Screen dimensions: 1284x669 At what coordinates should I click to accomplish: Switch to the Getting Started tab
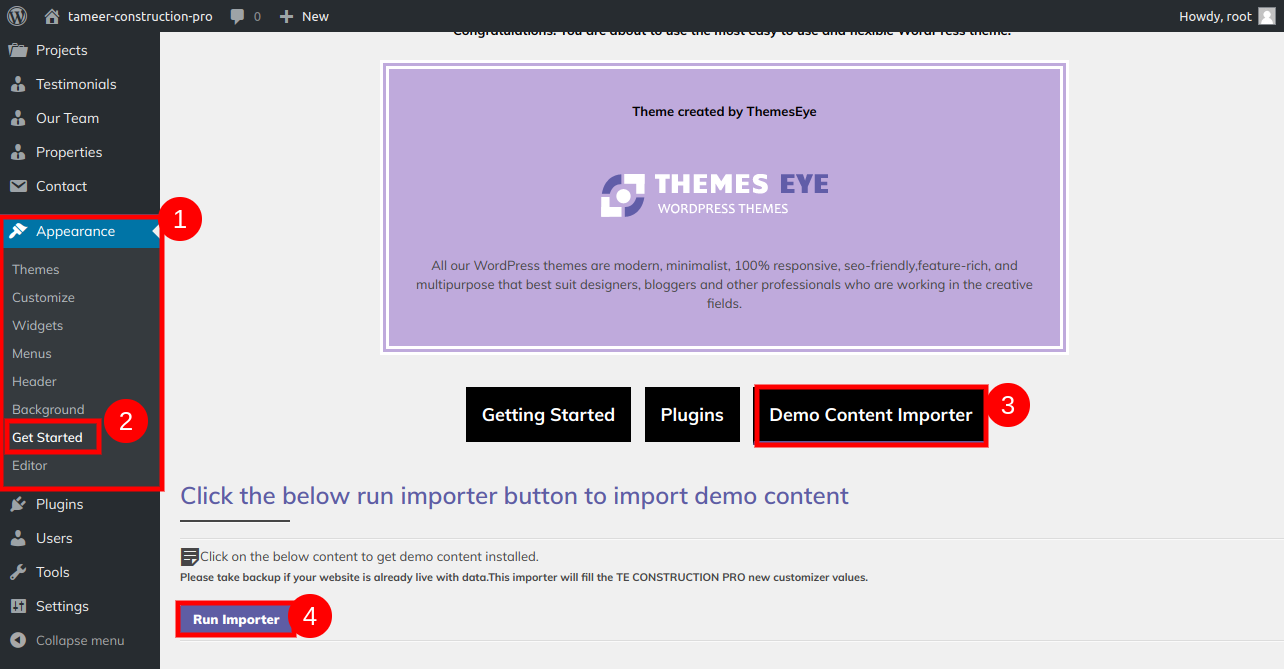click(548, 414)
